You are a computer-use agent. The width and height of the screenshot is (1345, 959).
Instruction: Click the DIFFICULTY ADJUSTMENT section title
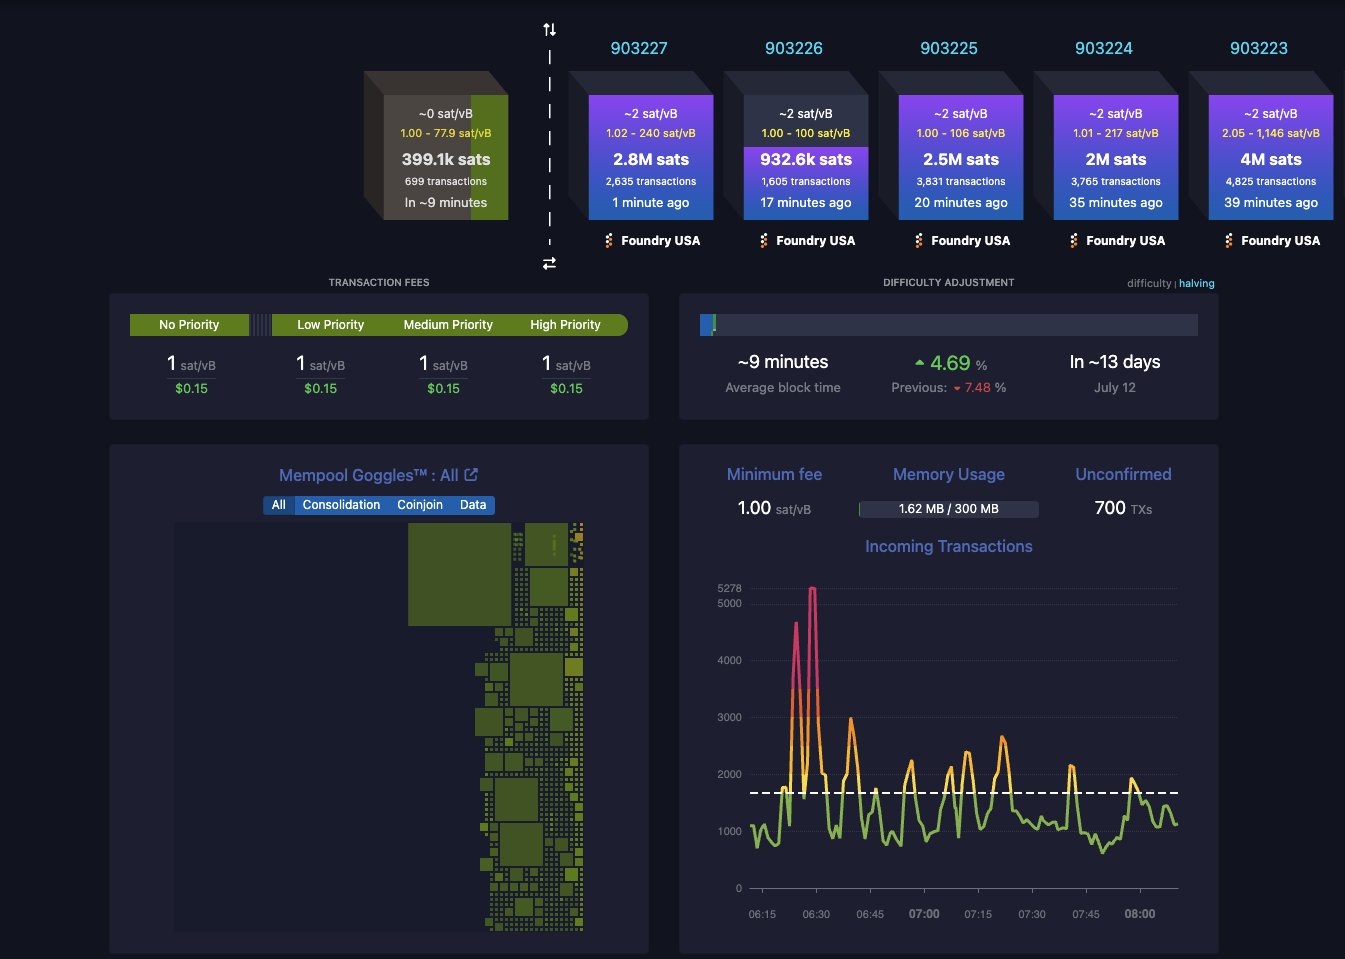click(x=948, y=283)
